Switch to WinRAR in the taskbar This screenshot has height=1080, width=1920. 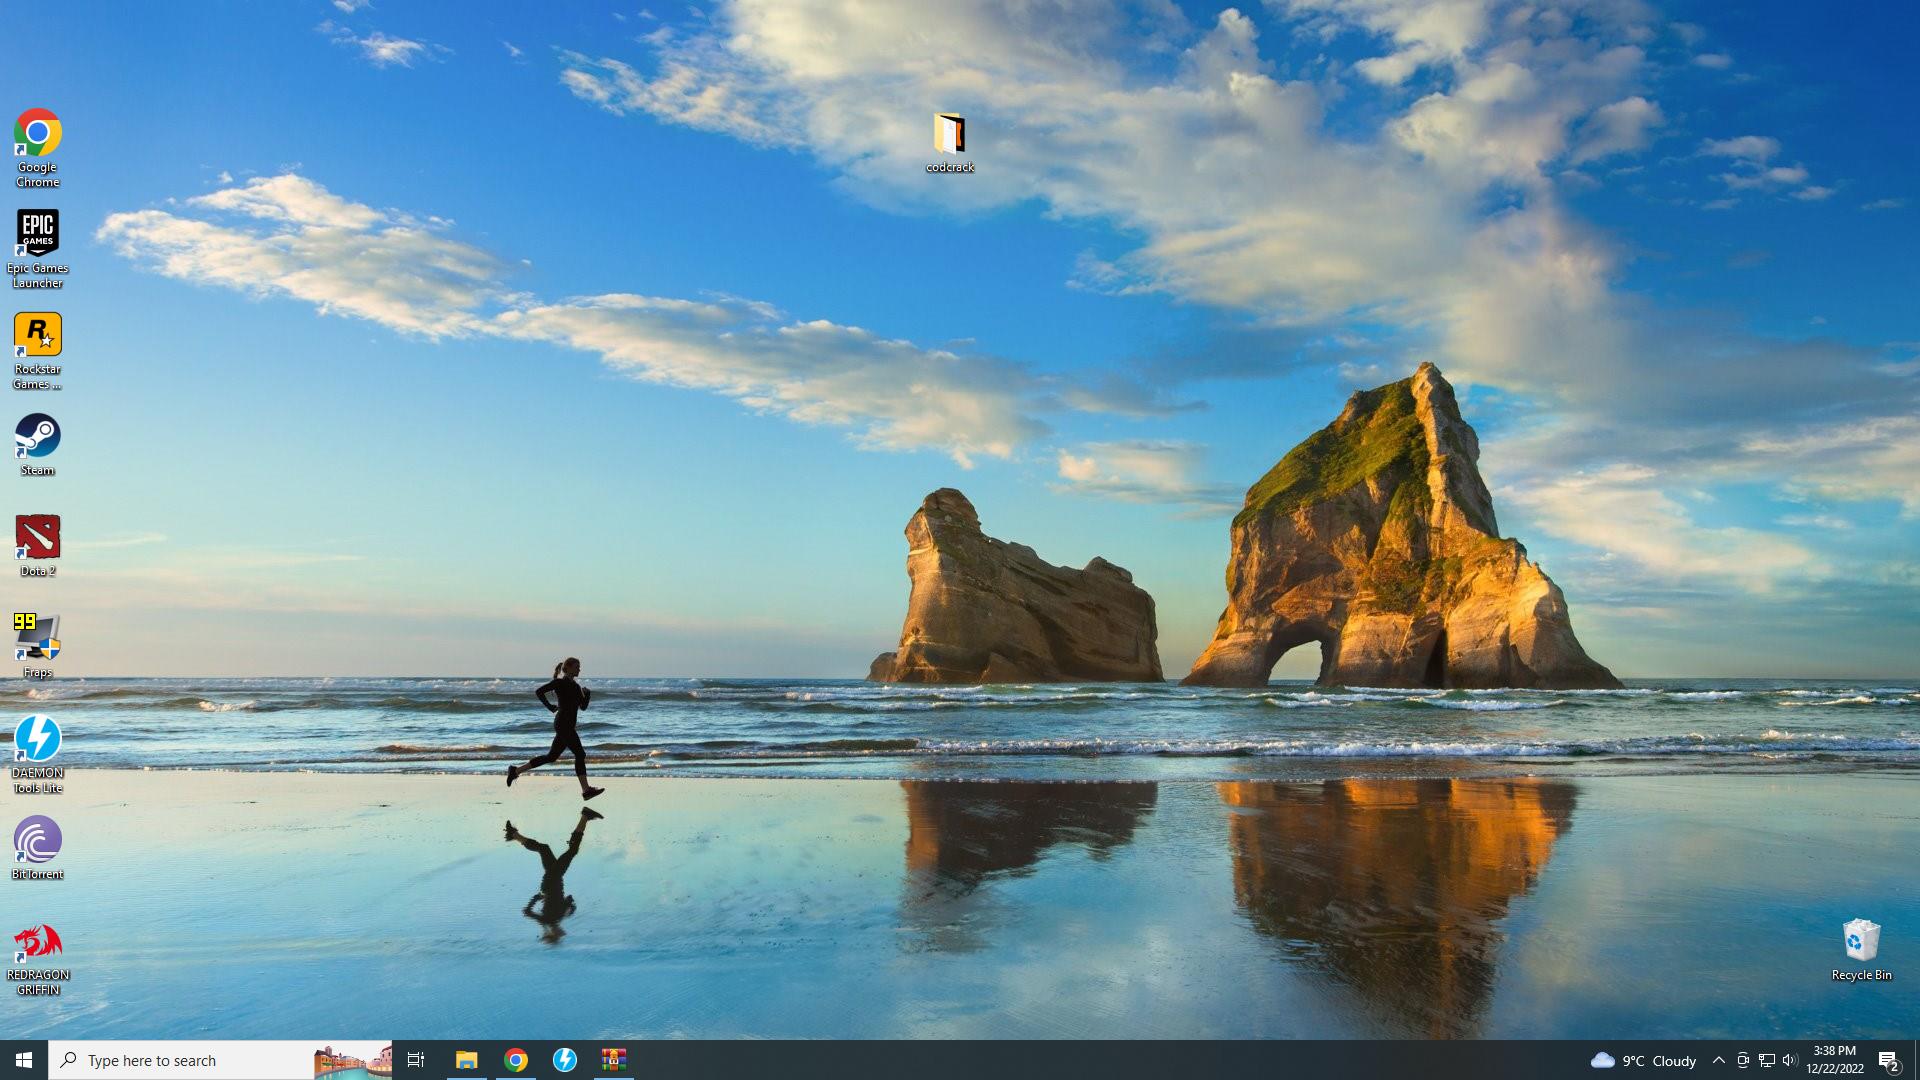click(613, 1060)
